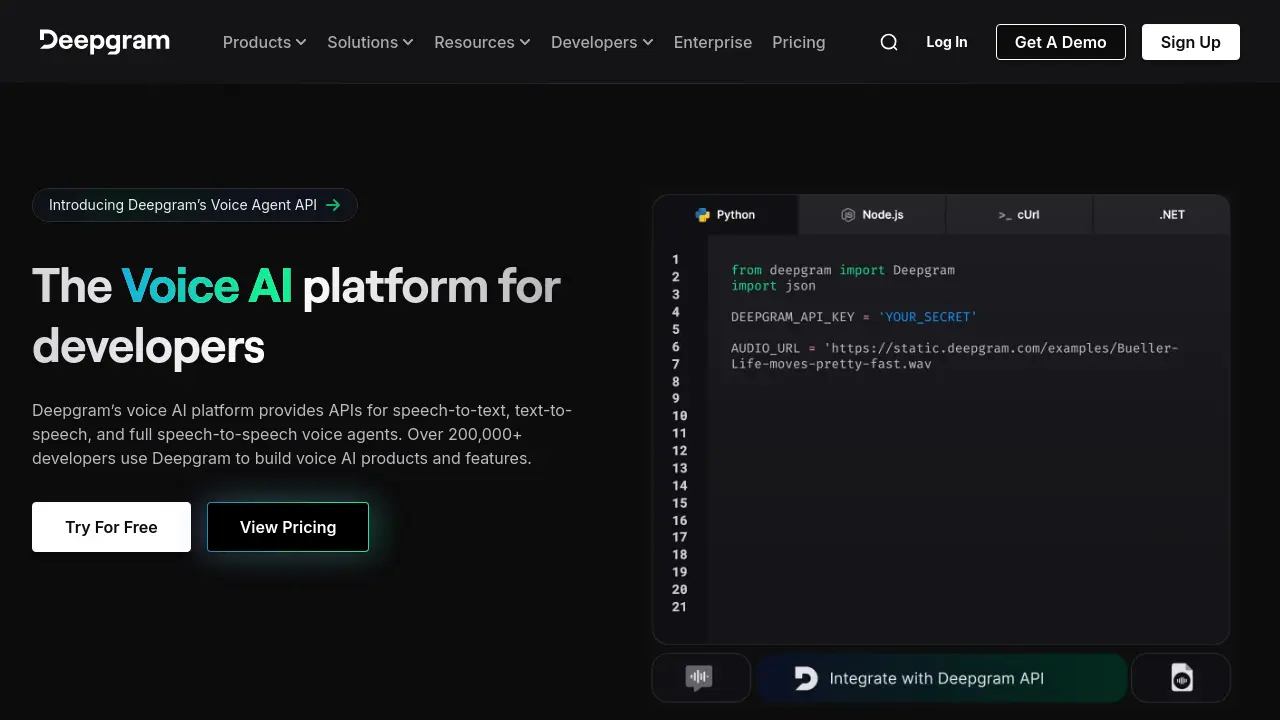Click the 'YOUR_SECRET' string in the code
Viewport: 1280px width, 720px height.
(x=928, y=317)
